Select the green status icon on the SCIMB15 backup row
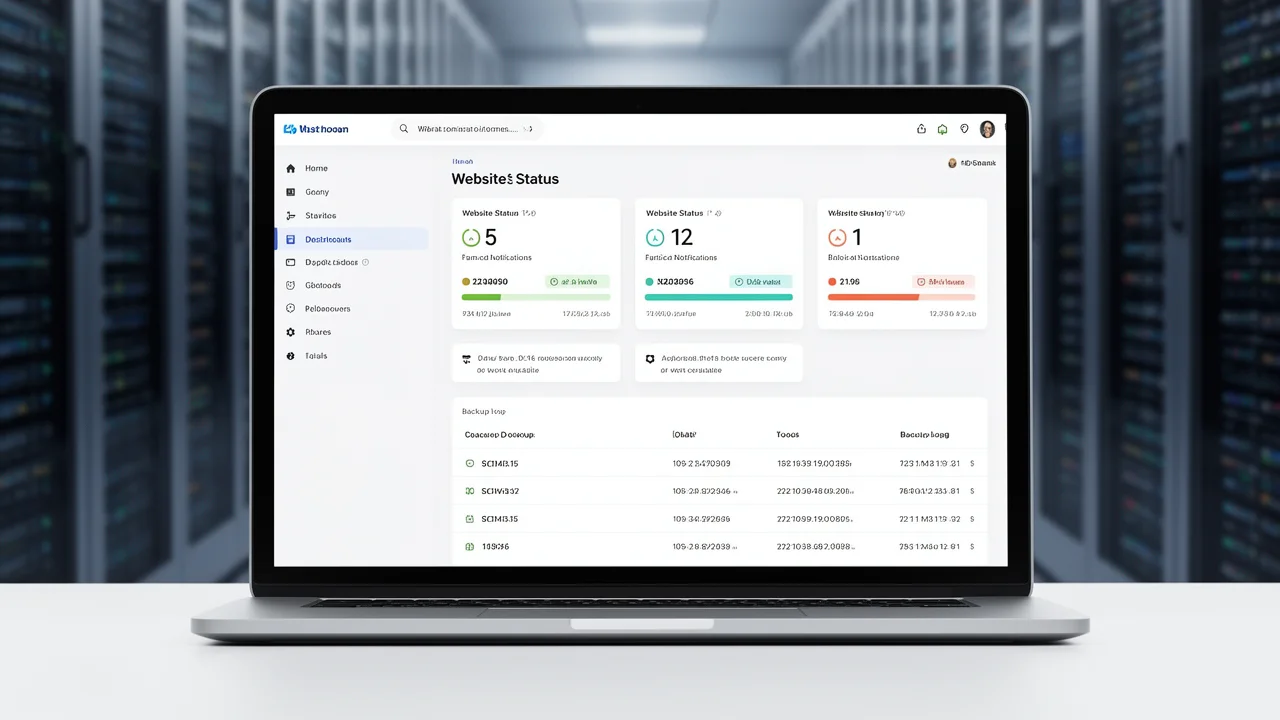 tap(468, 463)
